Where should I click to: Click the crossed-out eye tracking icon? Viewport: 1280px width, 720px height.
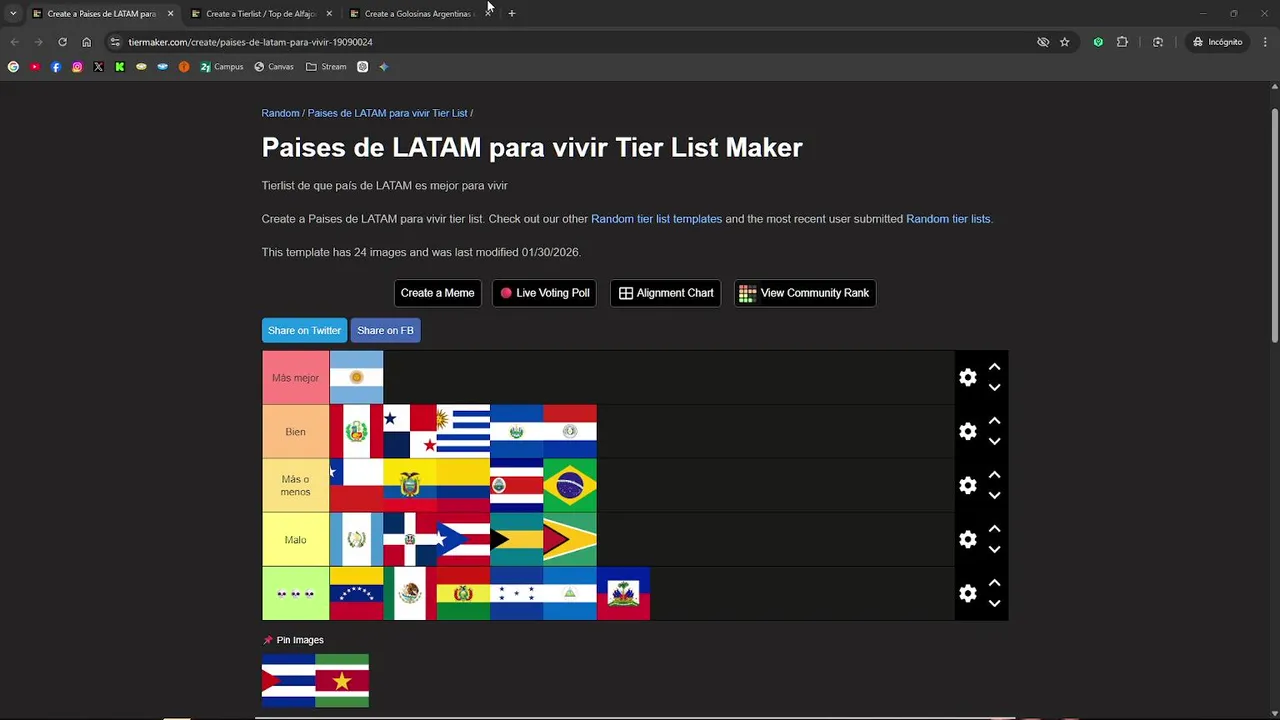click(x=1043, y=42)
